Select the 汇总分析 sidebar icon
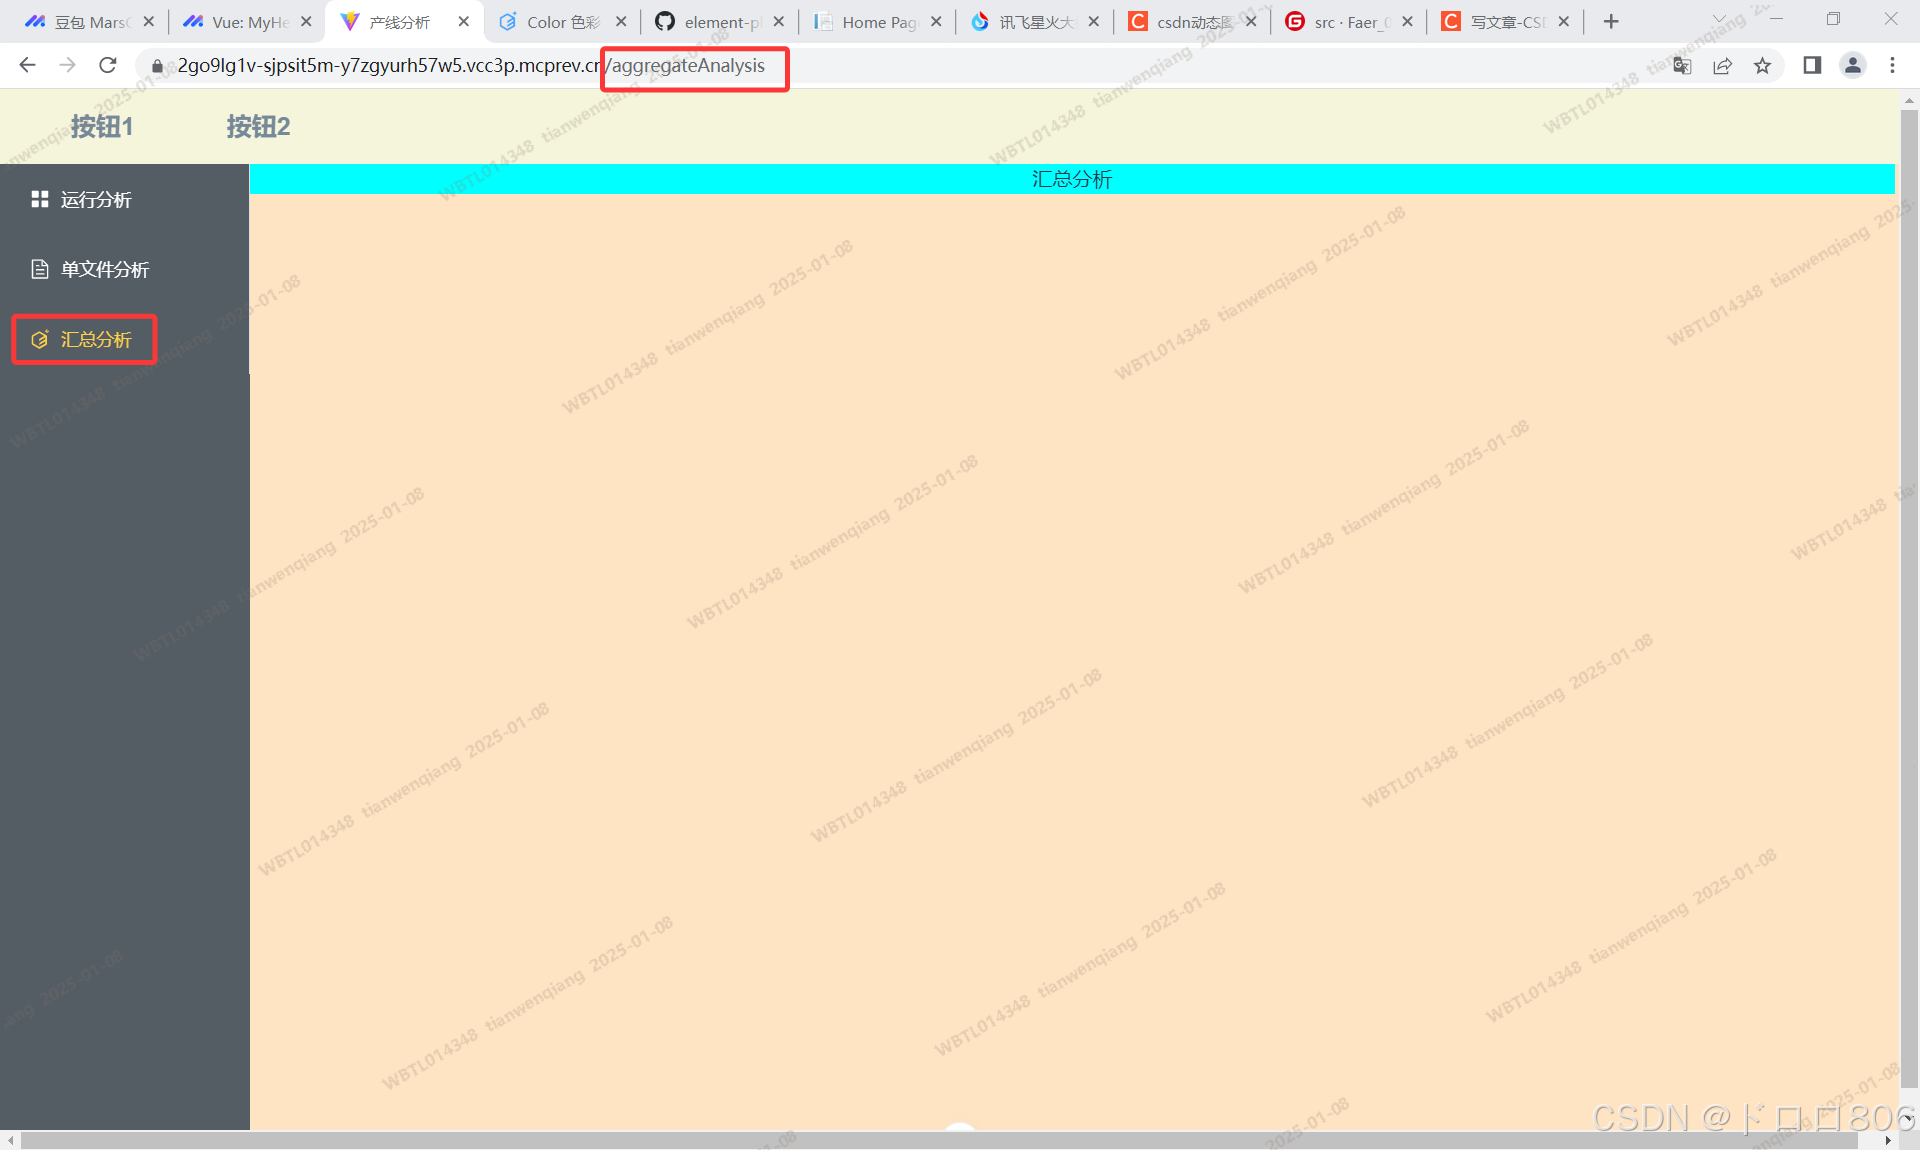Screen dimensions: 1920x1150 39,339
